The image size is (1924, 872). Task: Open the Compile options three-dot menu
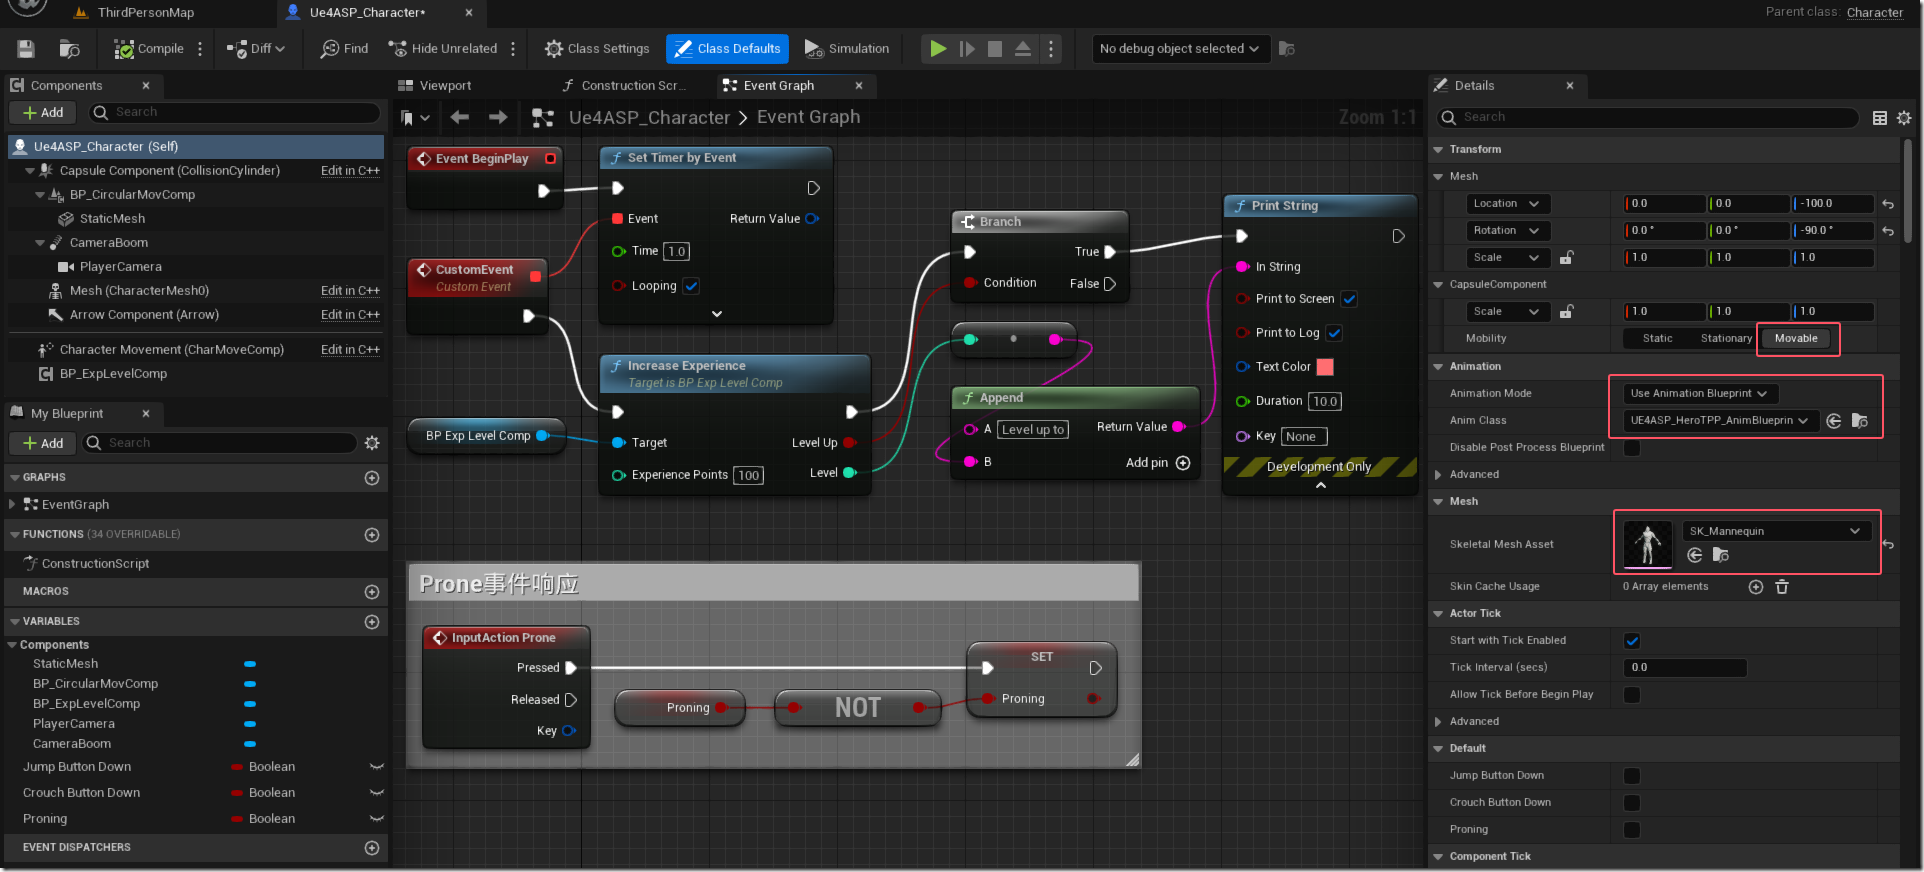coord(200,49)
